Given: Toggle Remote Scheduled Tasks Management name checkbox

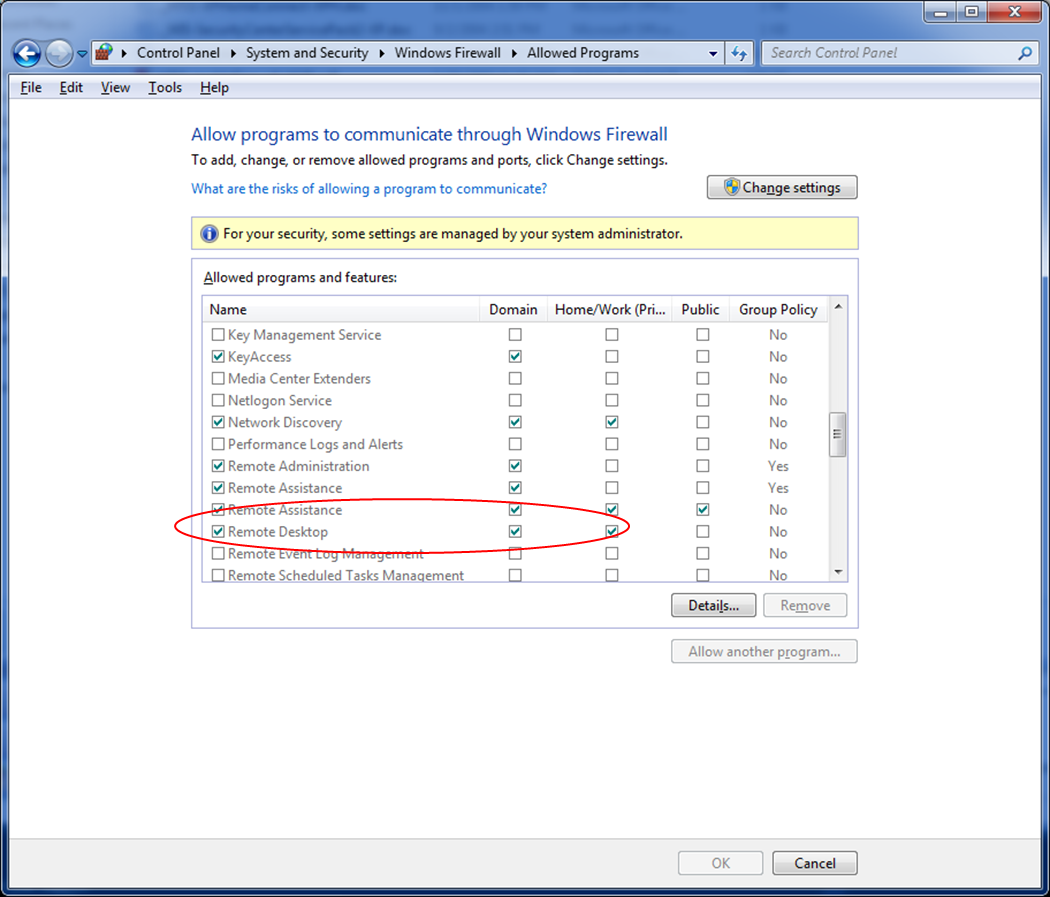Looking at the screenshot, I should point(218,575).
